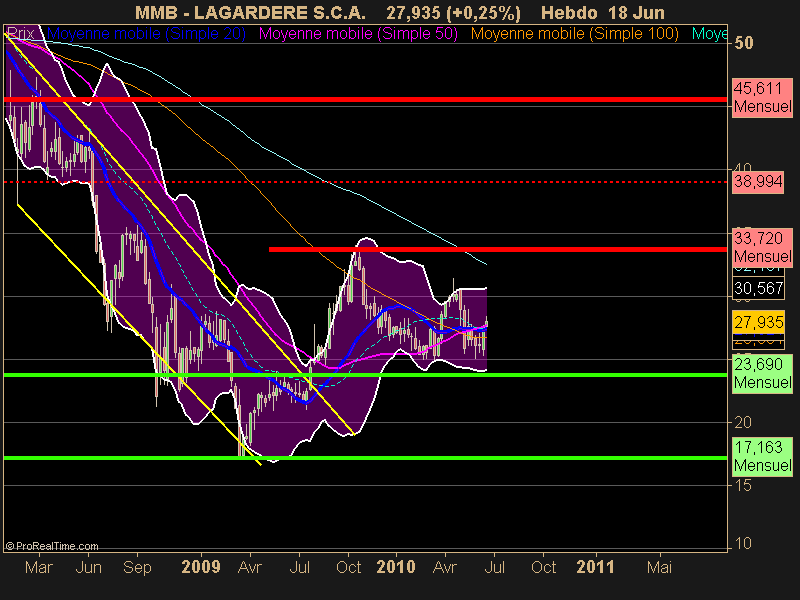800x600 pixels.
Task: Select the 30,567 price tag
Action: pos(758,288)
